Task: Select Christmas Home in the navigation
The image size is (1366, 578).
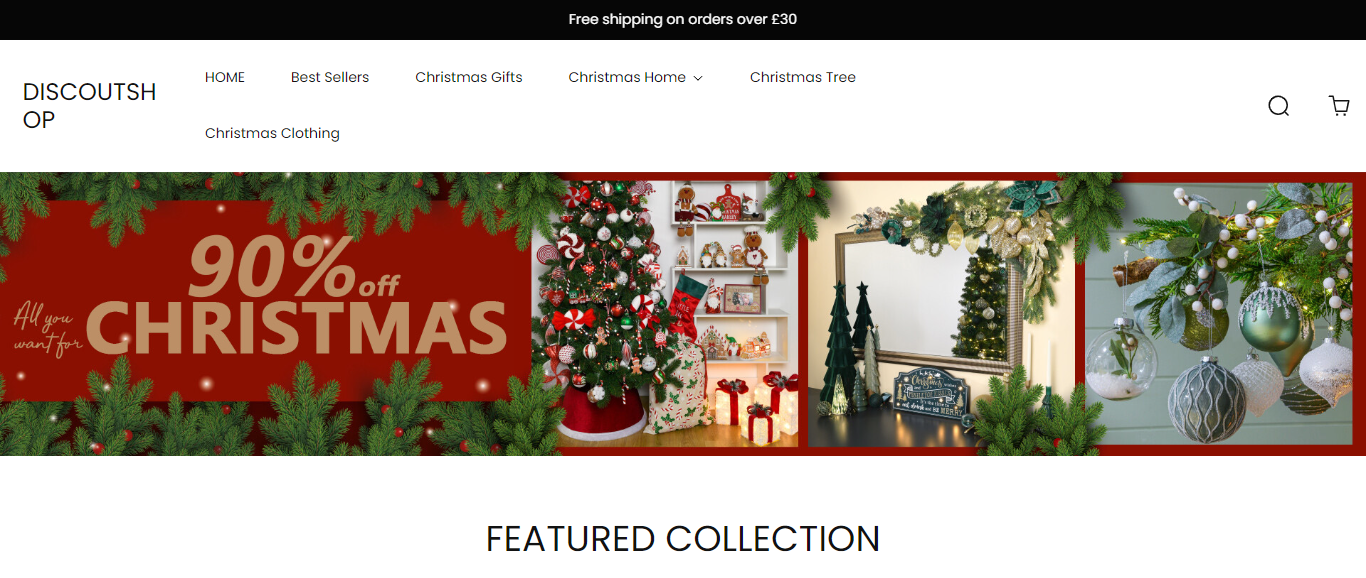Action: click(627, 77)
